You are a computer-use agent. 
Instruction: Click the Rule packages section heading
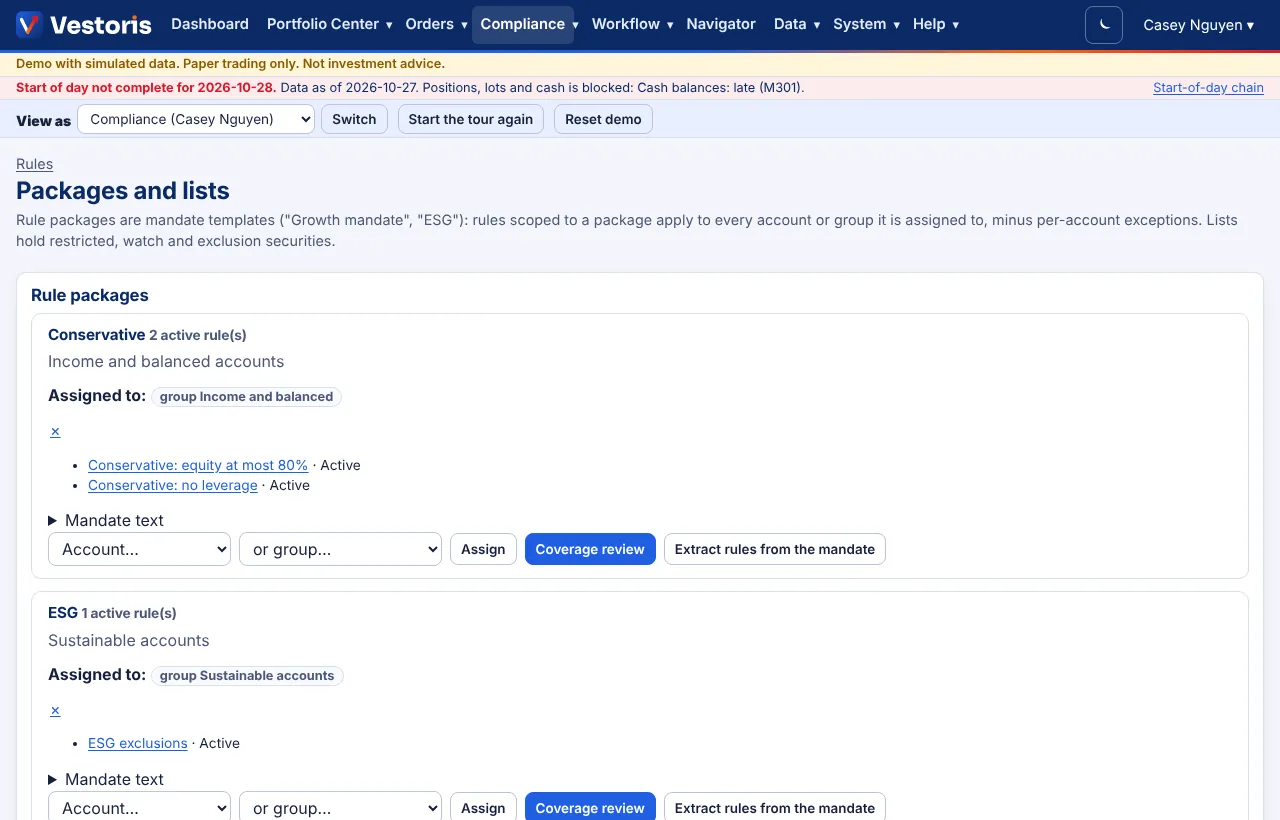(x=90, y=295)
